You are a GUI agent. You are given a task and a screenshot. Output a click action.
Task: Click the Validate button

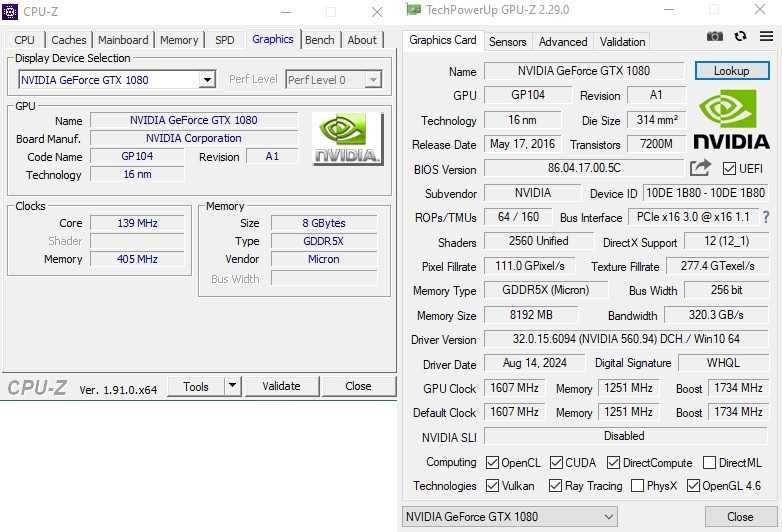[281, 386]
